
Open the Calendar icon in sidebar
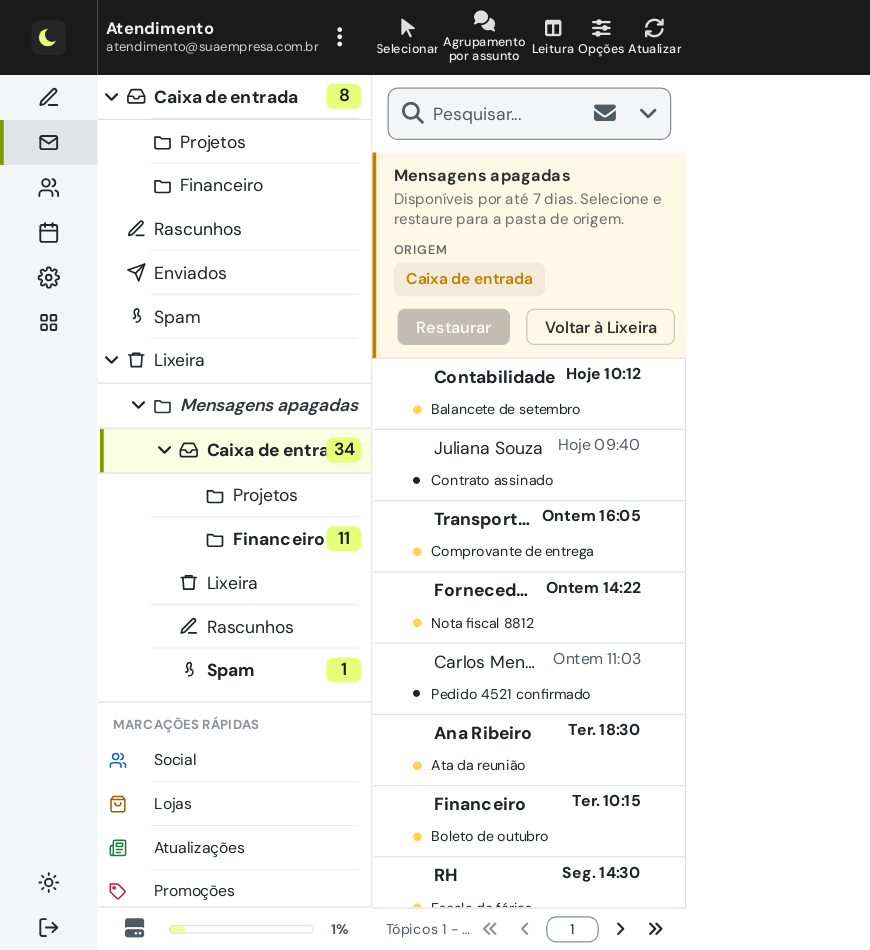coord(48,233)
